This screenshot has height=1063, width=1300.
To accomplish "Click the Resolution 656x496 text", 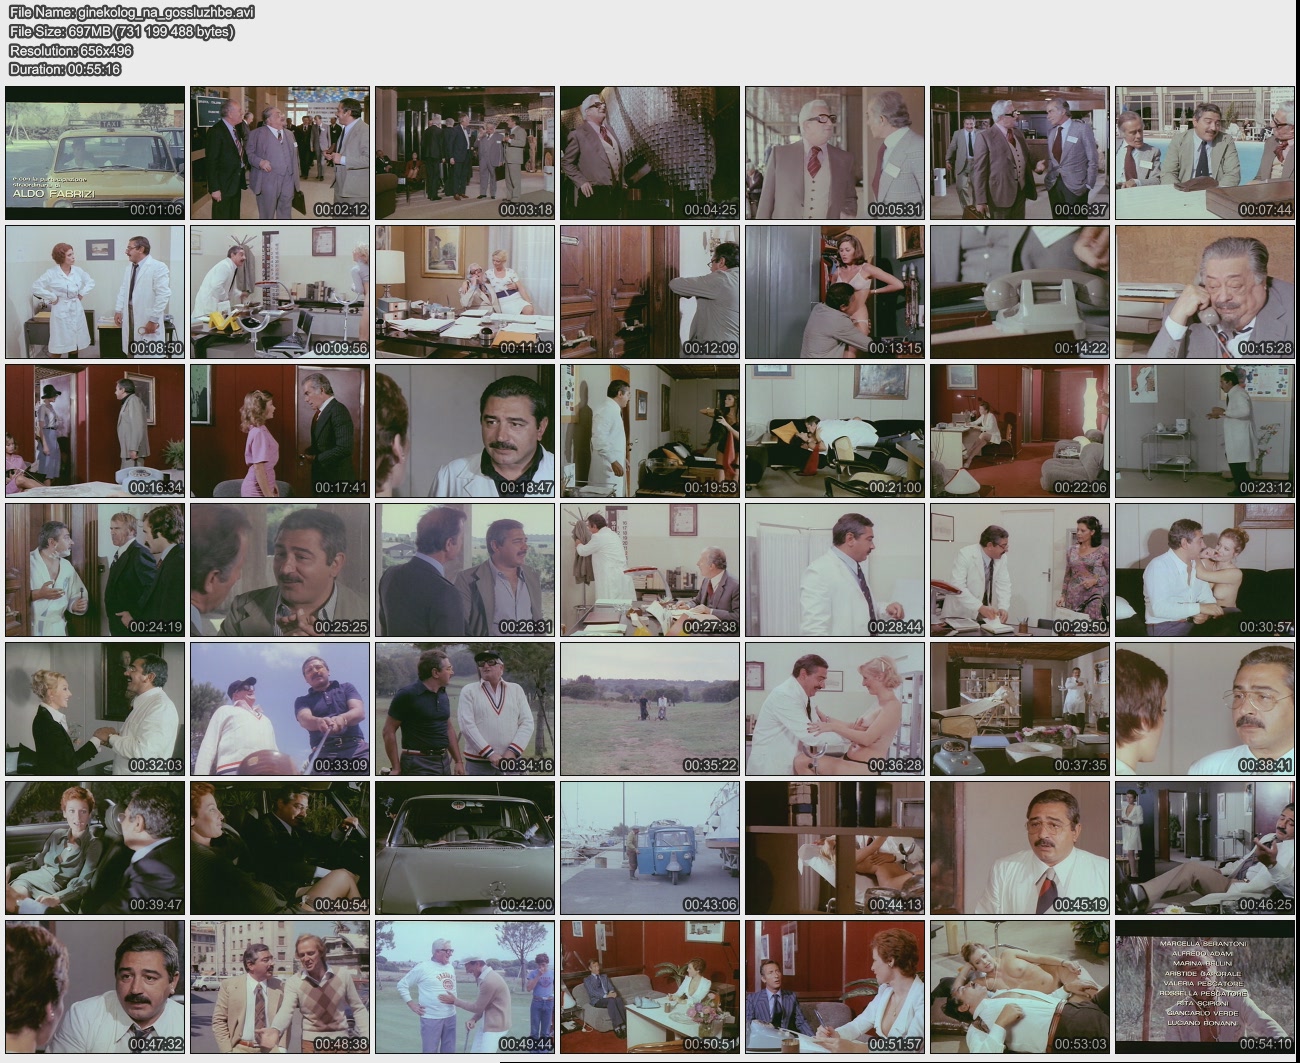I will pyautogui.click(x=71, y=50).
